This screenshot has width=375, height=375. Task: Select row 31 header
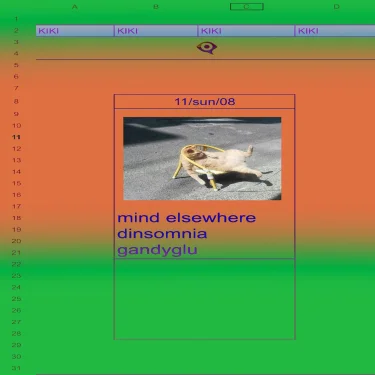pos(16,368)
